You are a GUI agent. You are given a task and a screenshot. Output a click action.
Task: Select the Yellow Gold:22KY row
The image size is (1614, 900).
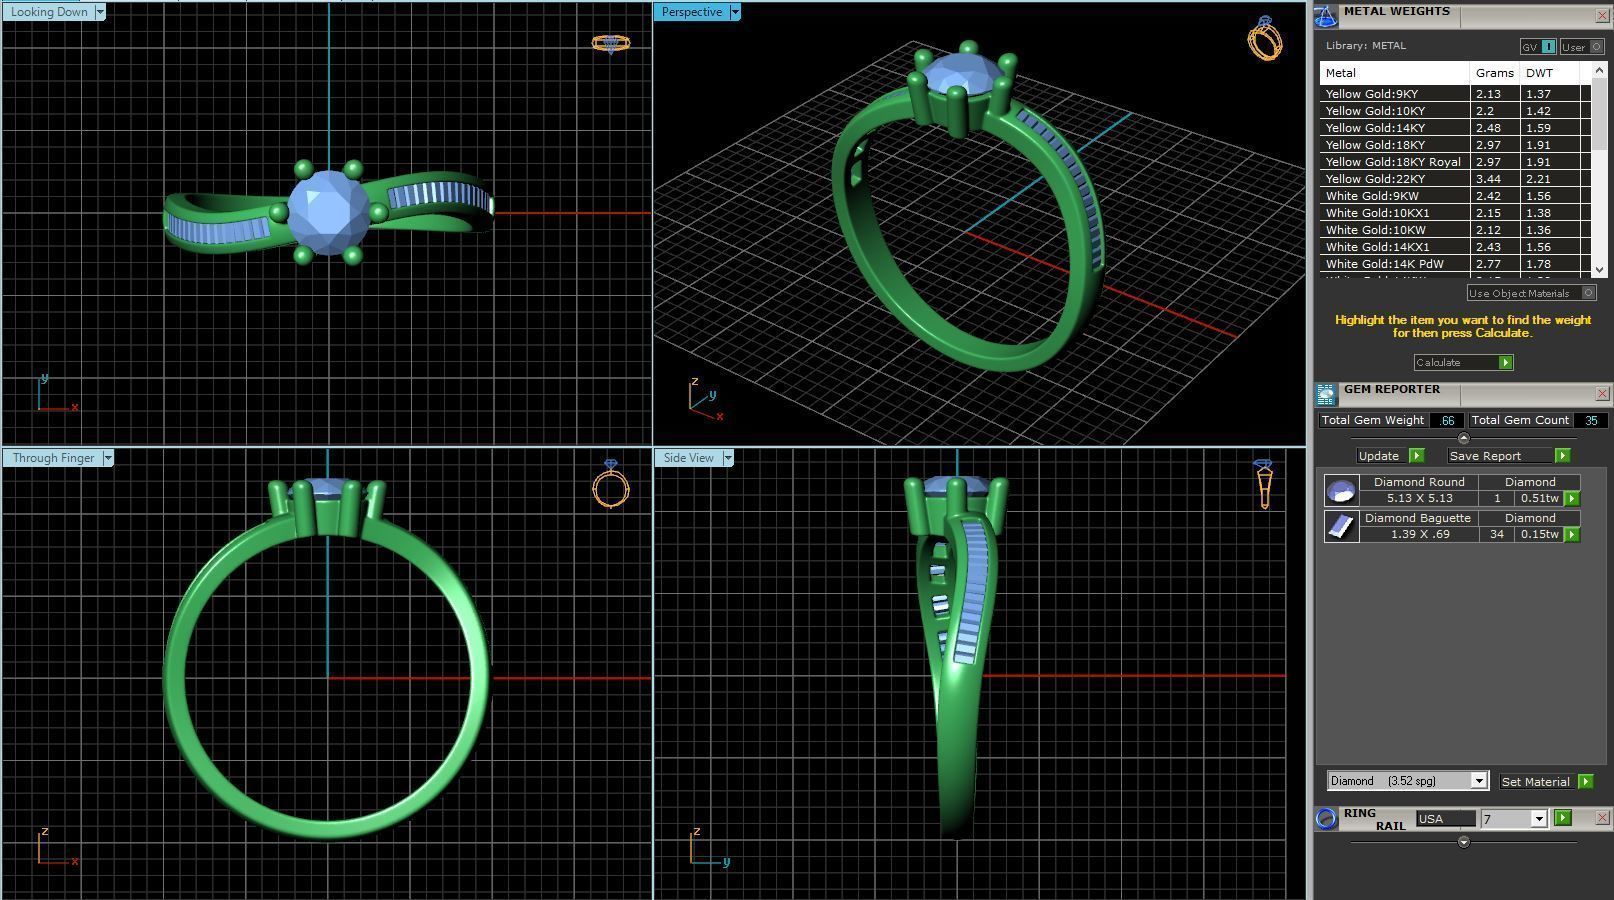1455,179
